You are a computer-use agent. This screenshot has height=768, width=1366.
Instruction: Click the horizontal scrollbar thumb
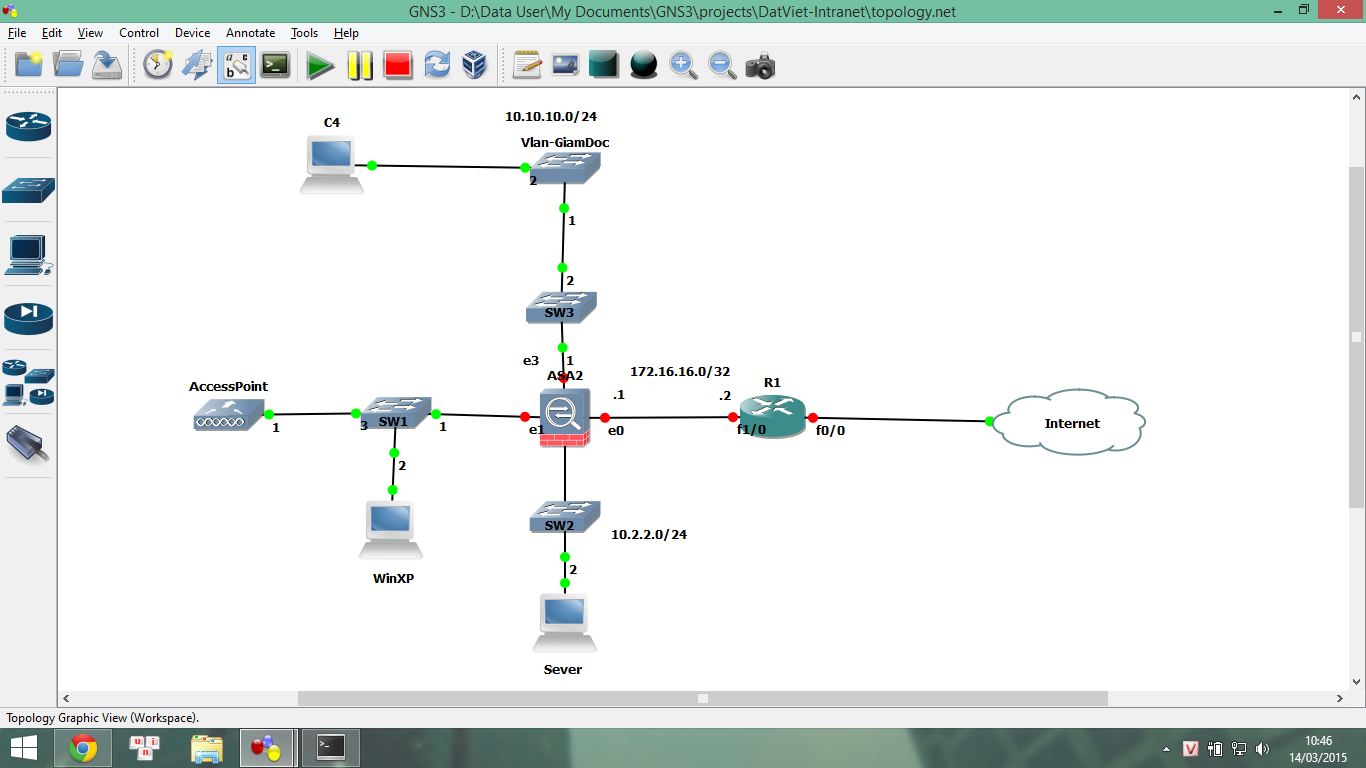click(702, 698)
